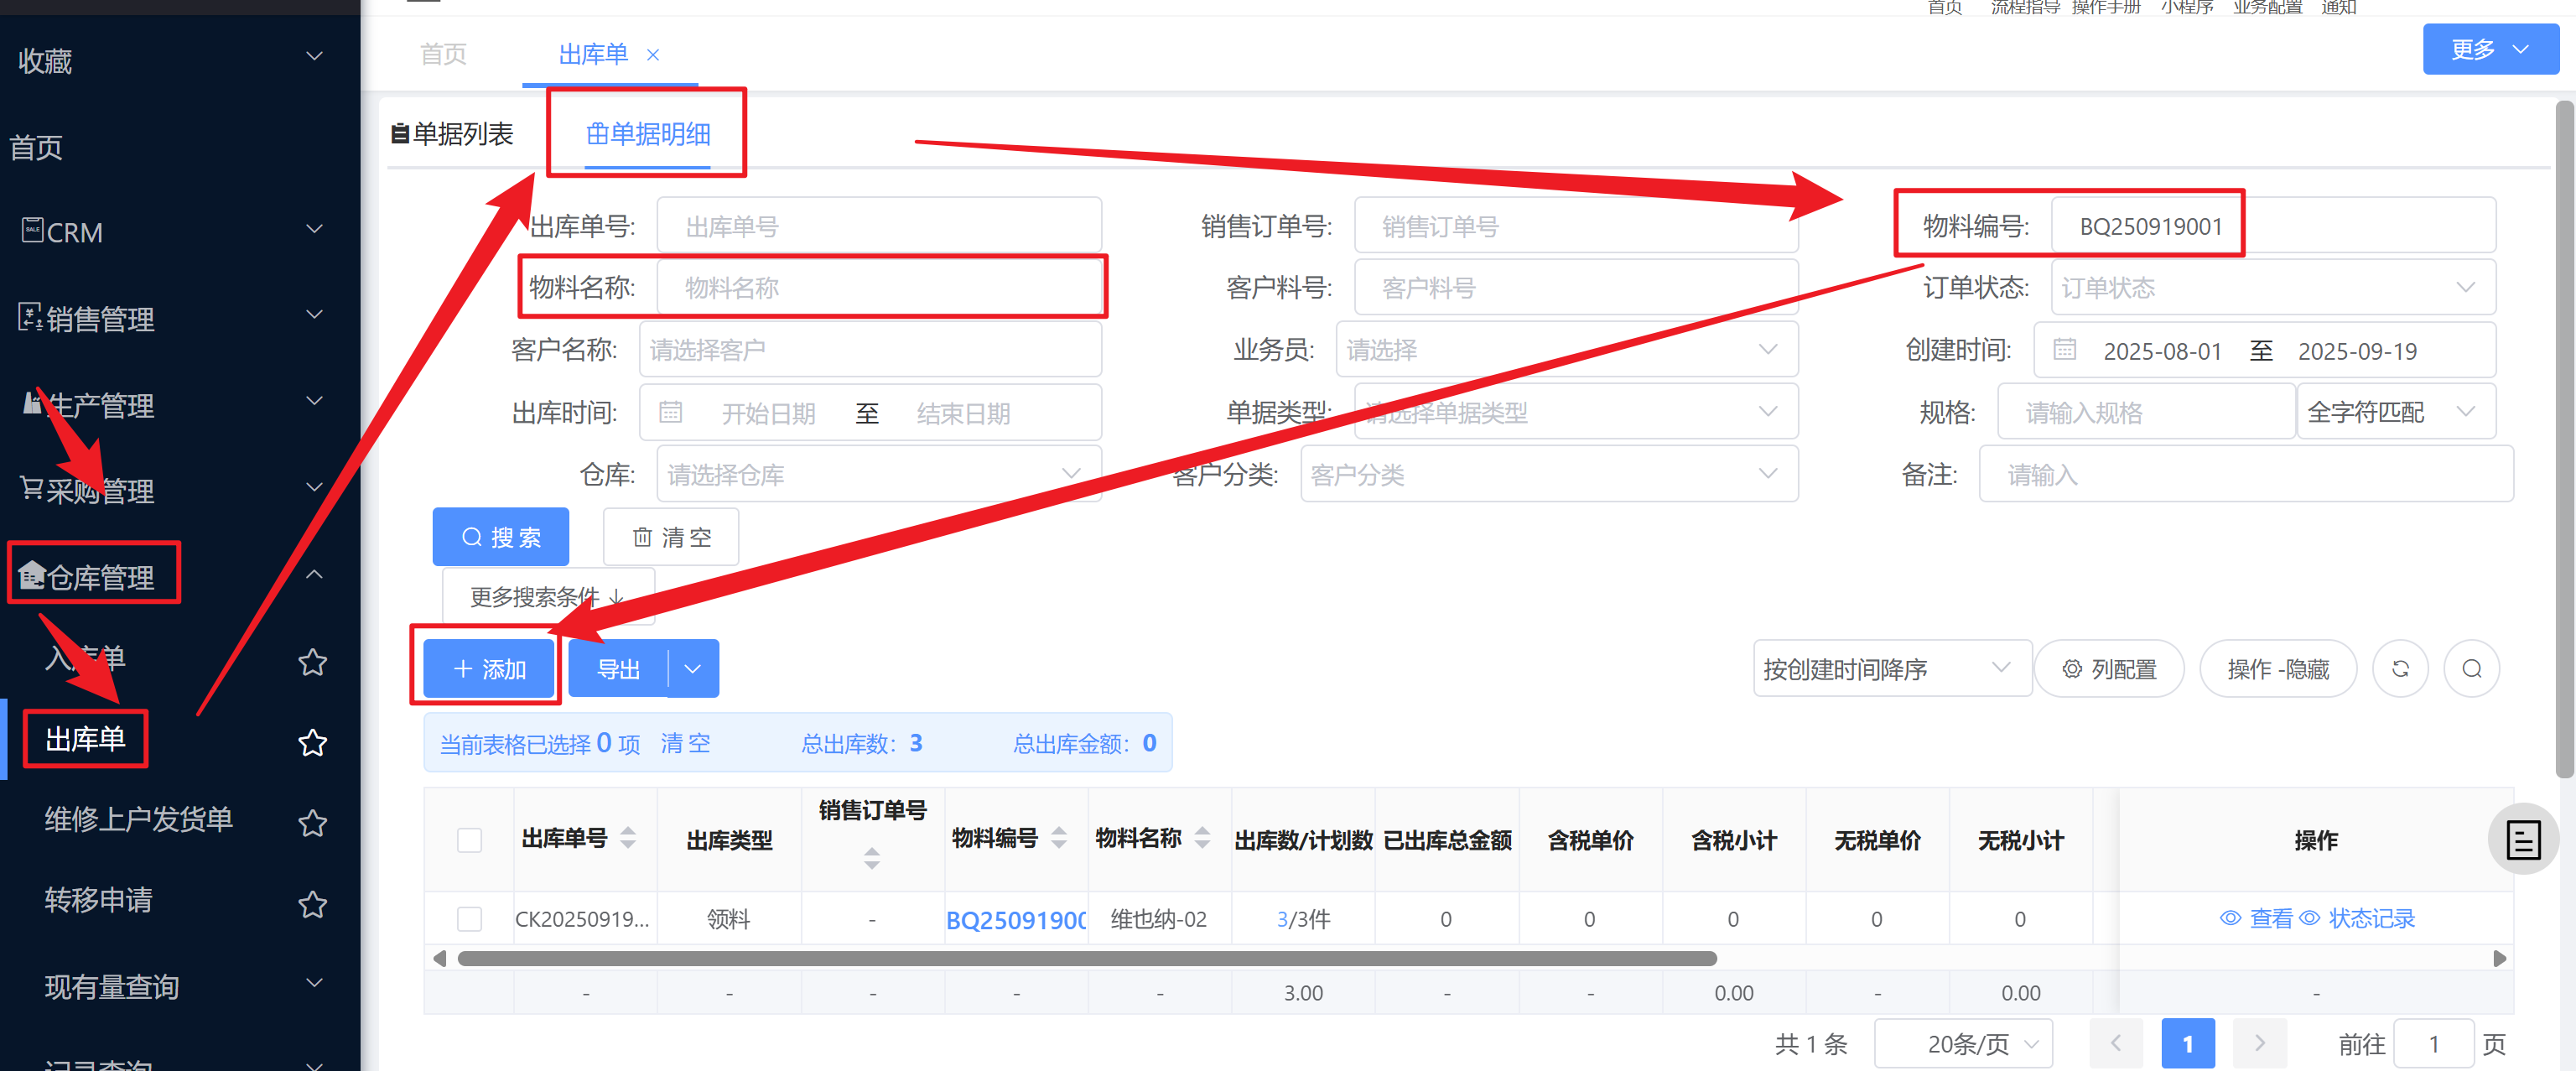Sort by 物料名称 column arrows
The height and width of the screenshot is (1071, 2576).
(1202, 837)
